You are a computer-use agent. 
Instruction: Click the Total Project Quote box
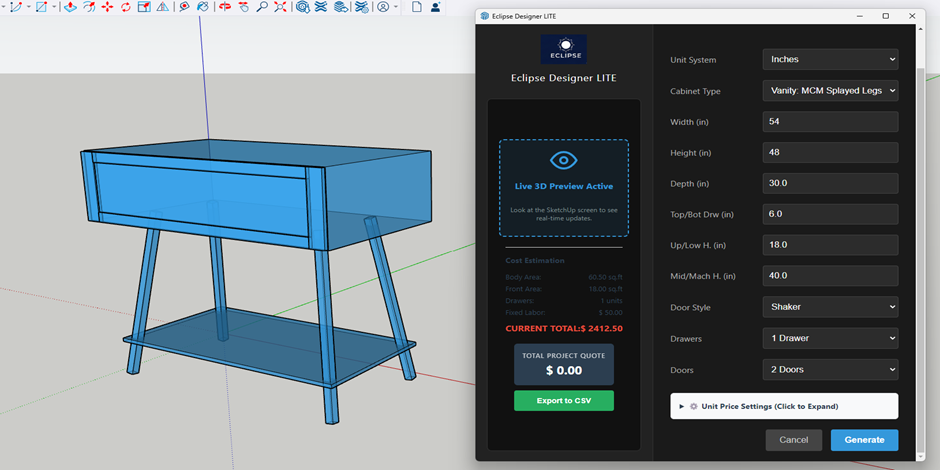click(x=564, y=364)
